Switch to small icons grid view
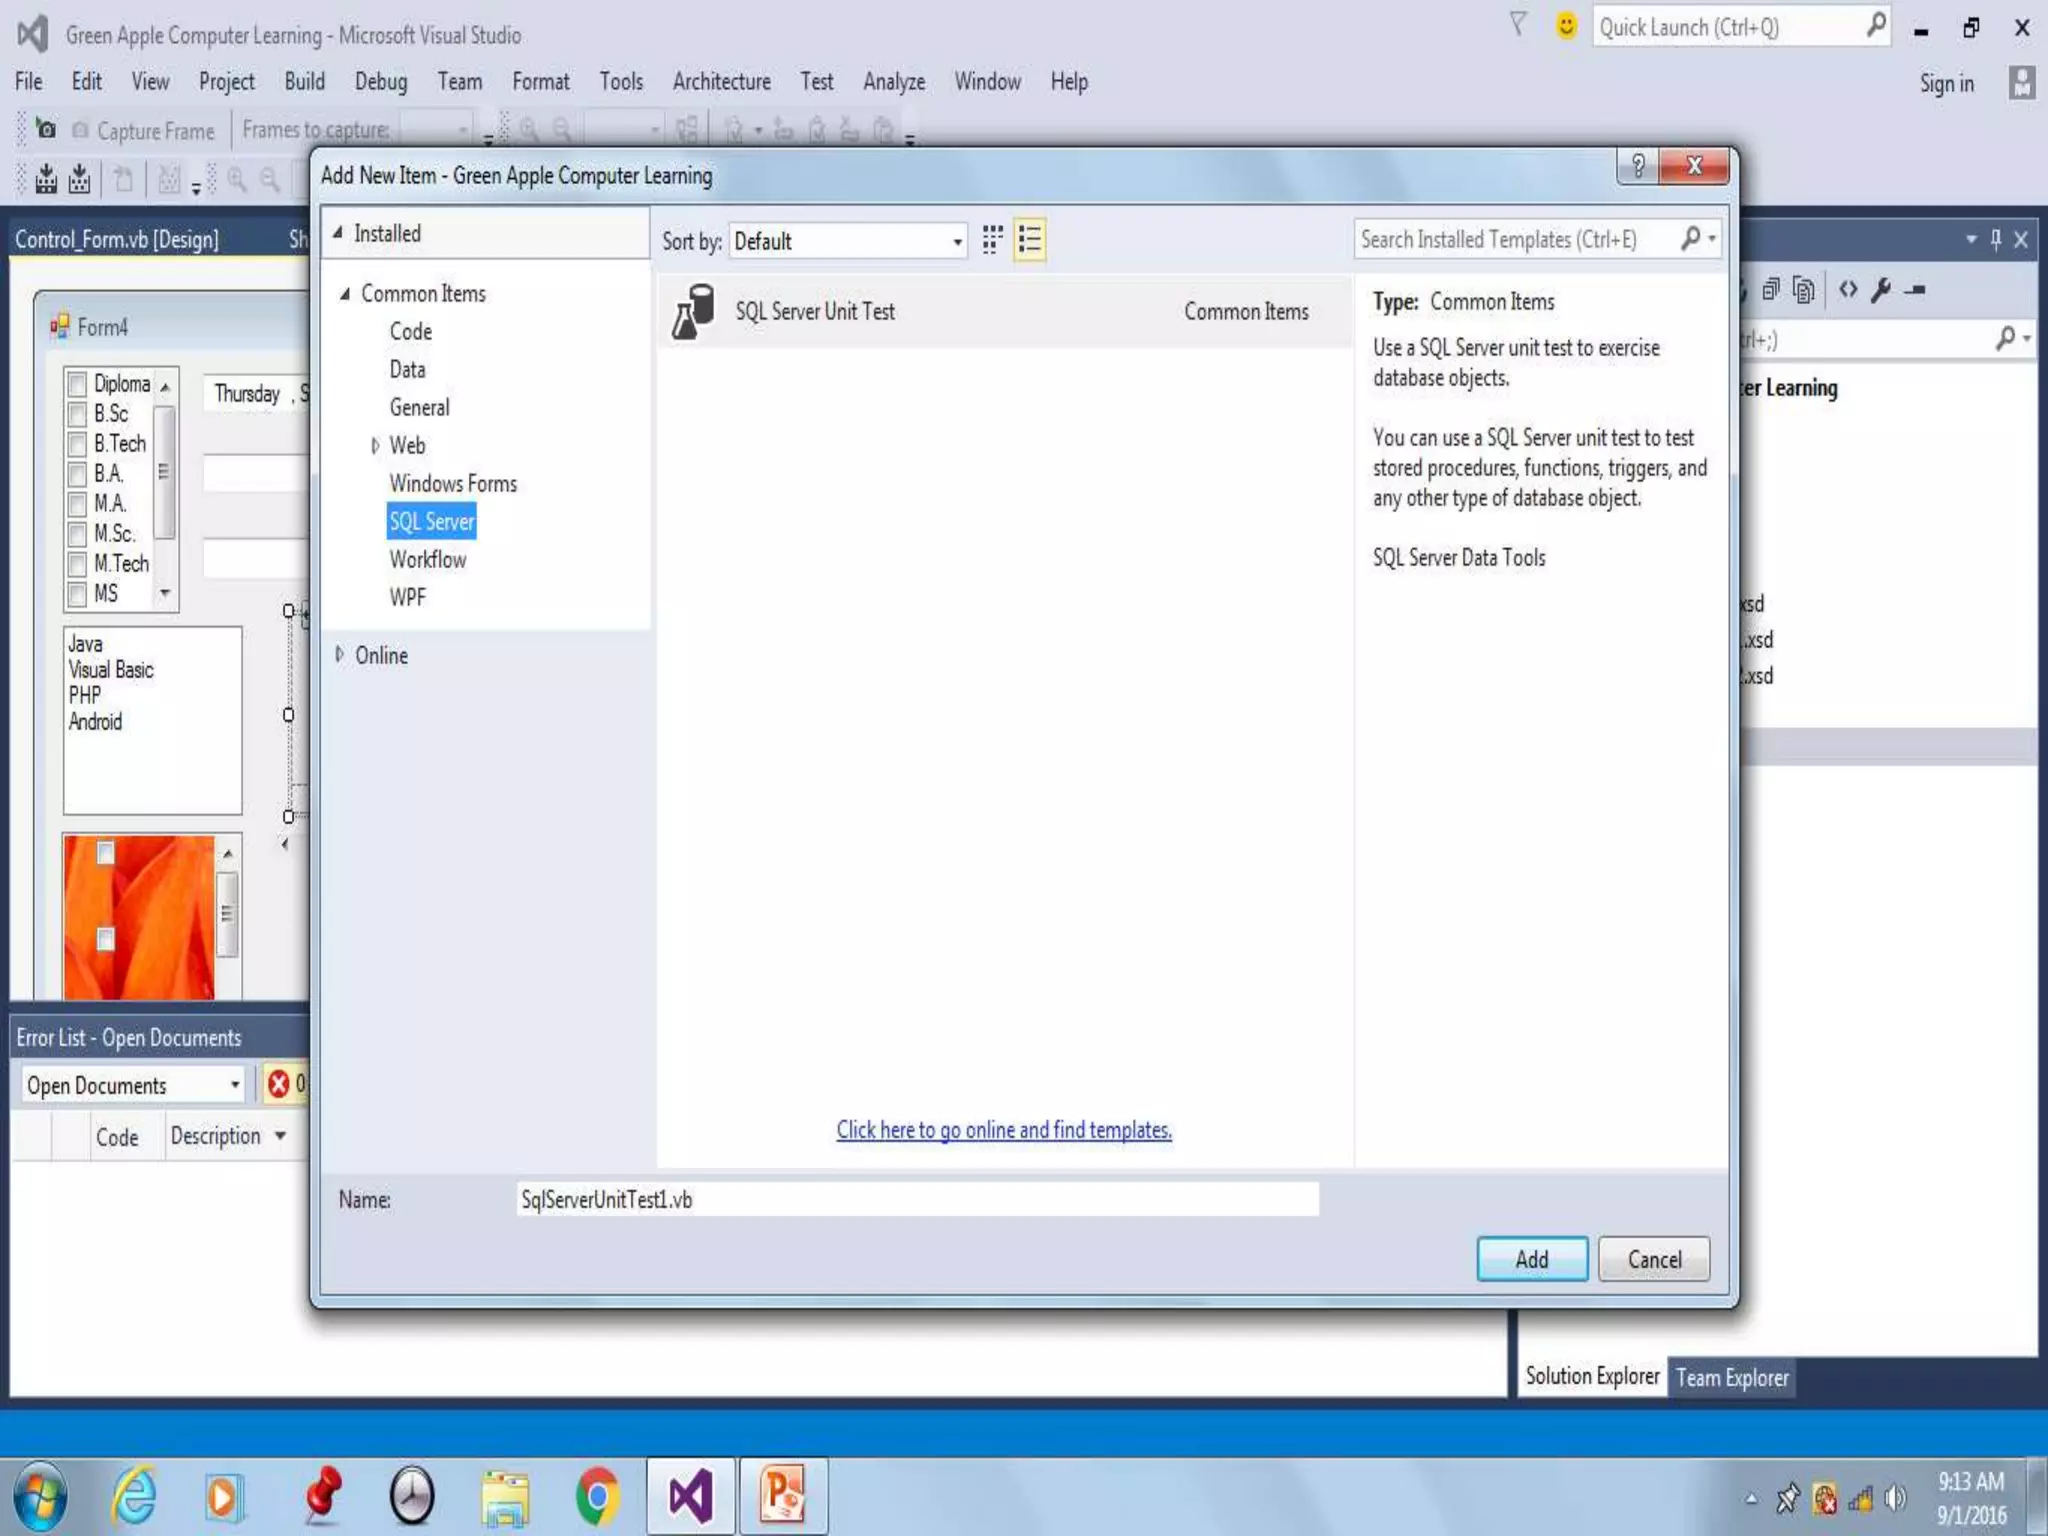Image resolution: width=2048 pixels, height=1536 pixels. pos(991,240)
